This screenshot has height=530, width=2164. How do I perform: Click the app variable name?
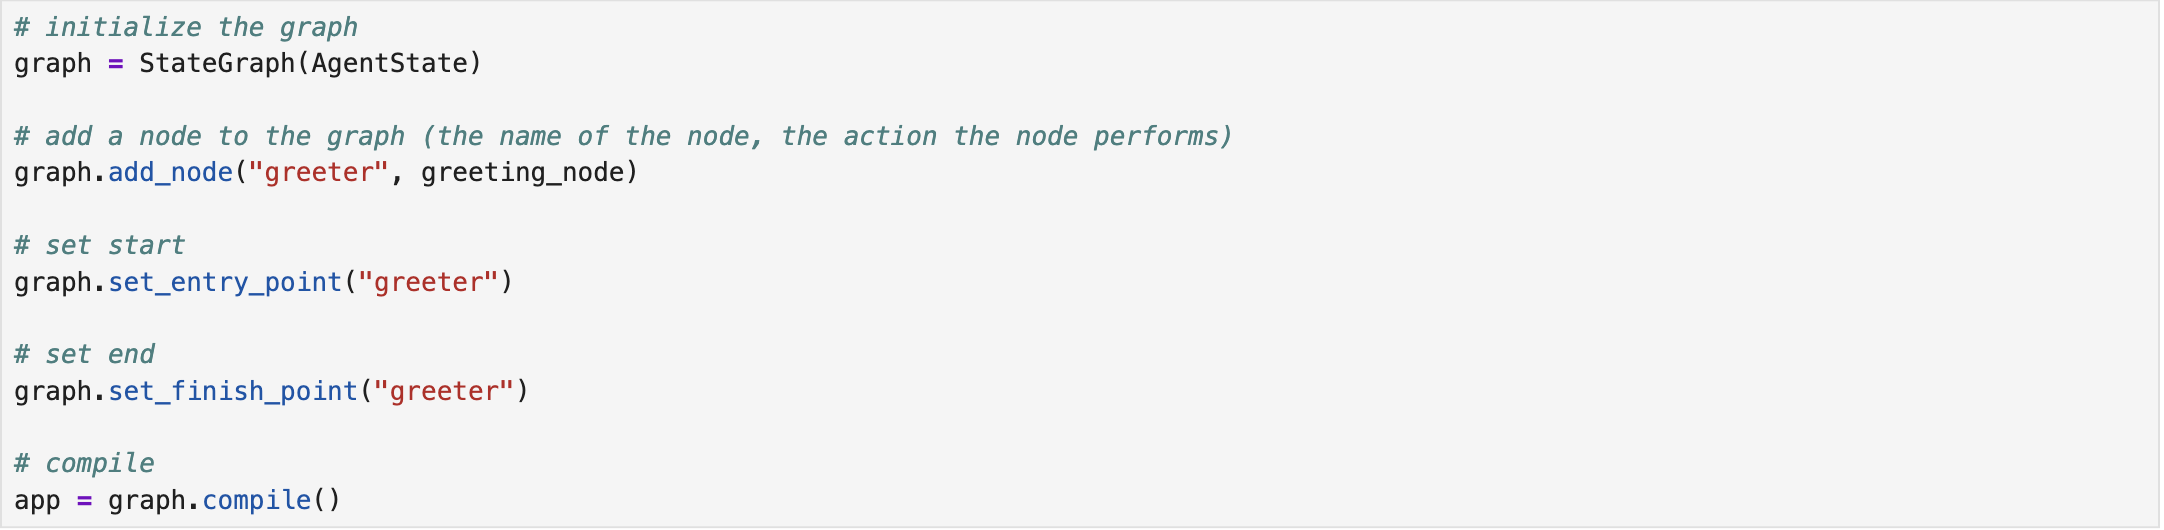tap(37, 500)
